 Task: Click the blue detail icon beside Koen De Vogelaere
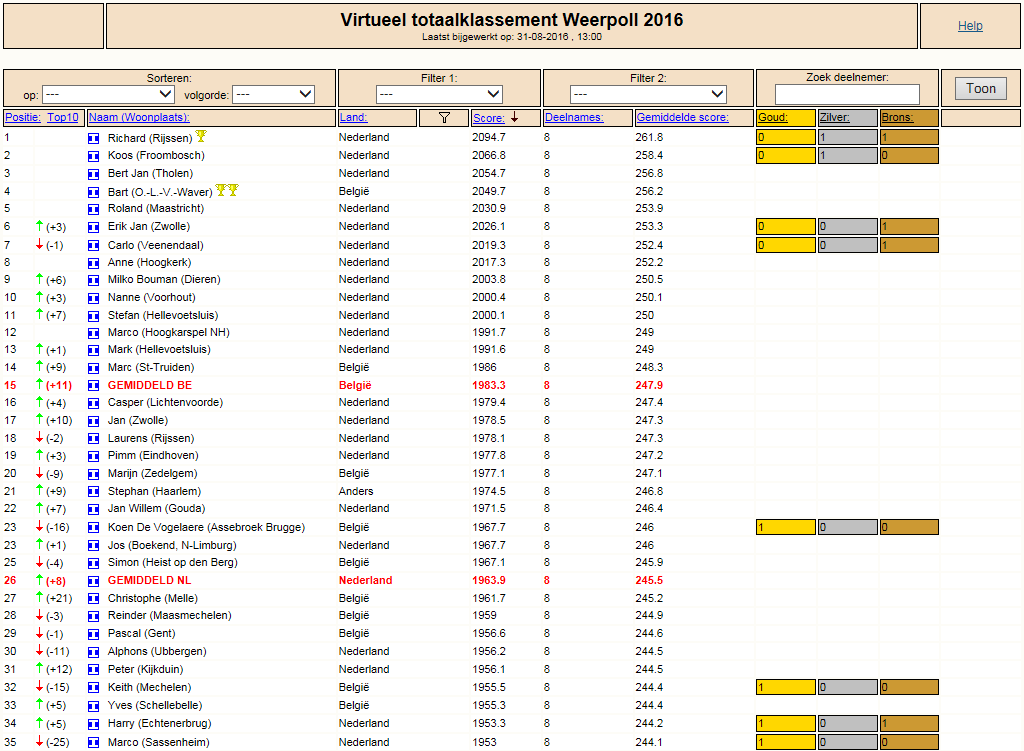pos(93,528)
